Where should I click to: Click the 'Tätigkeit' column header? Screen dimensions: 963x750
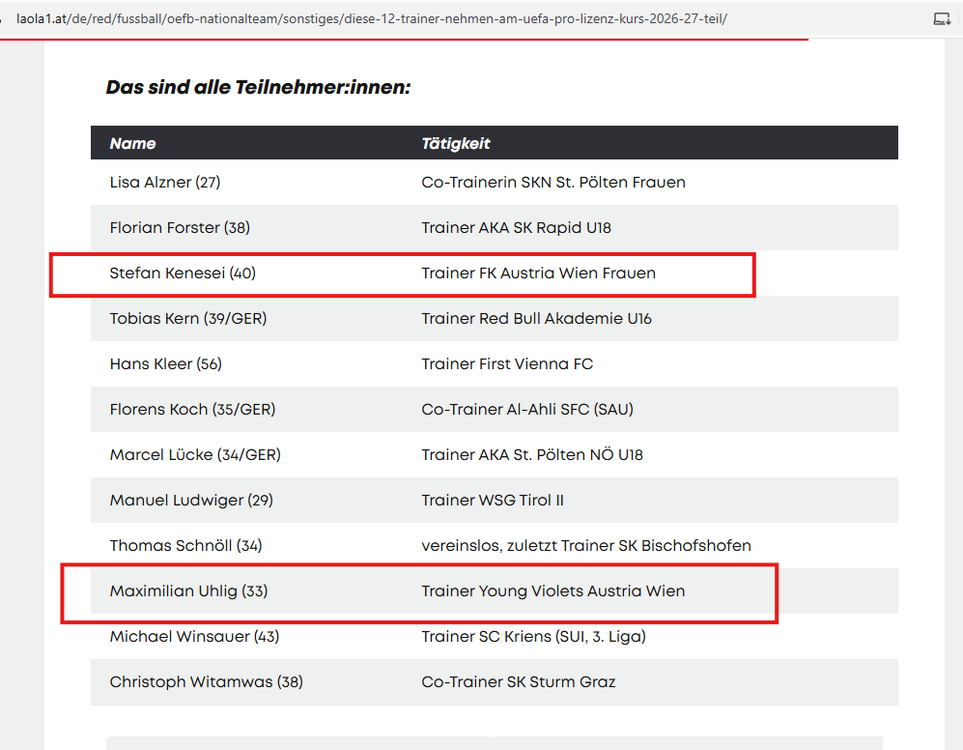[x=456, y=143]
